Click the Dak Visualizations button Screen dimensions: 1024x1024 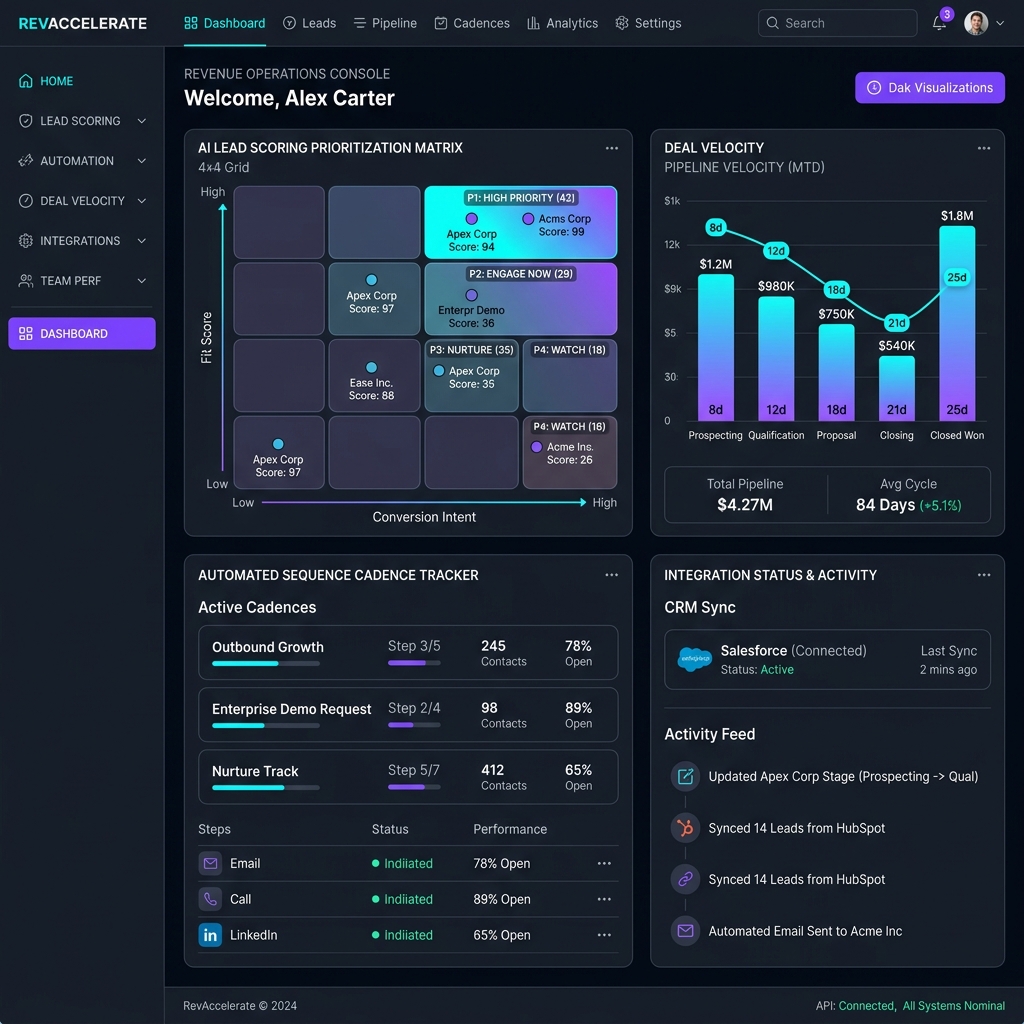coord(929,88)
